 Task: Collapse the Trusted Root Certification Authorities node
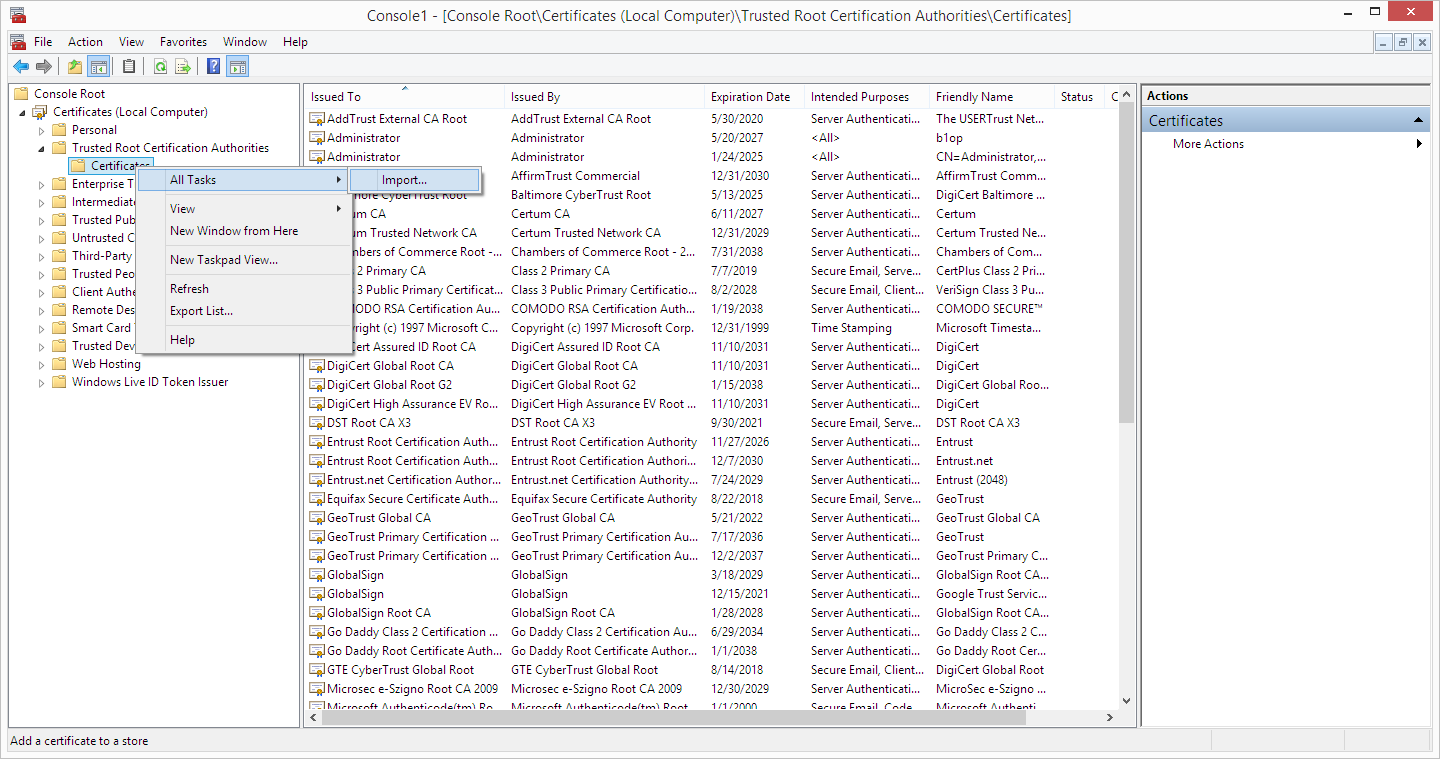pyautogui.click(x=42, y=148)
